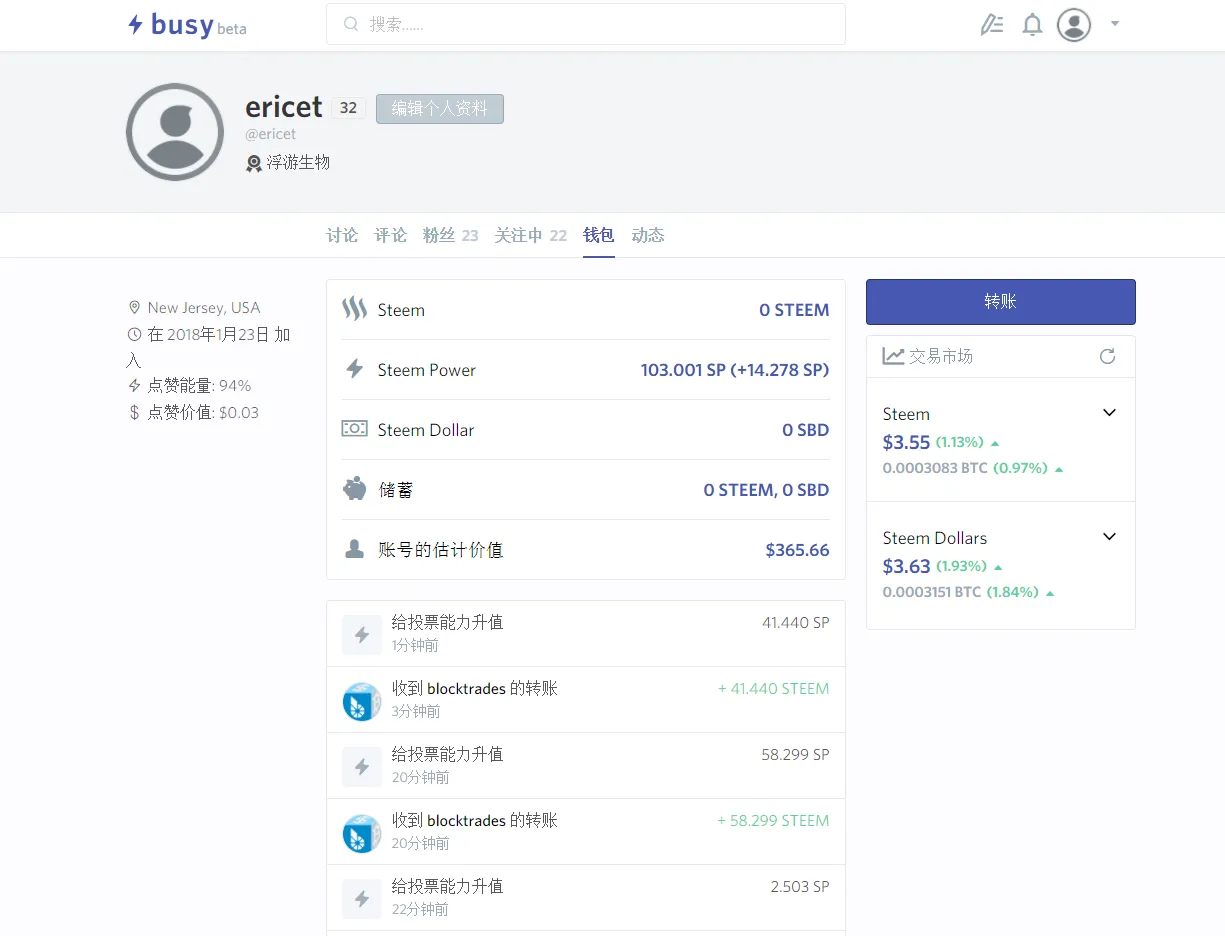
Task: Click the 0.0003151 BTC value
Action: [x=932, y=592]
